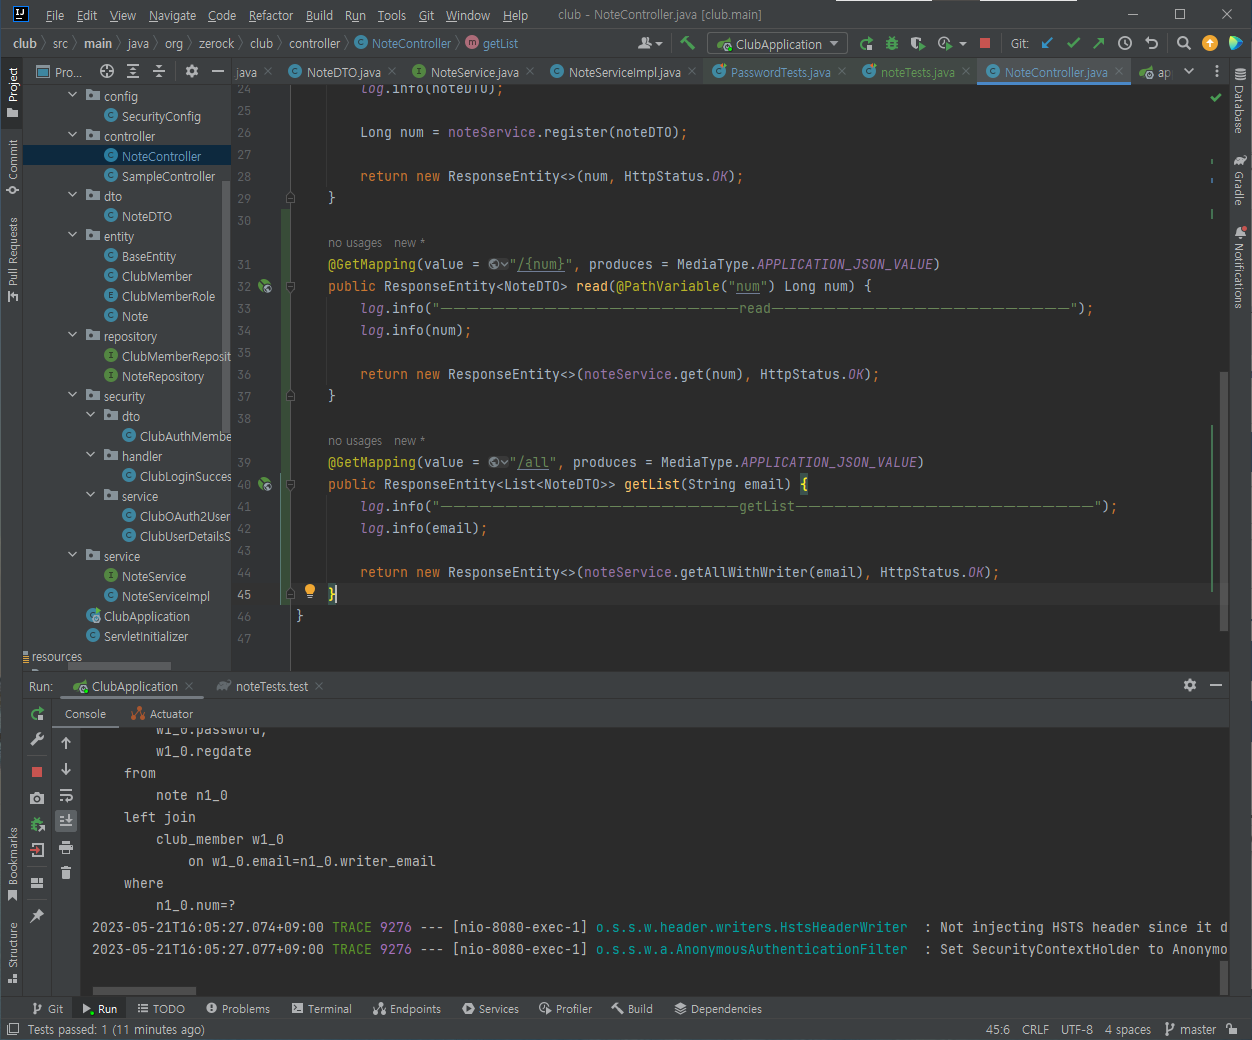
Task: Start debugging with the top toolbar bug icon
Action: coord(892,43)
